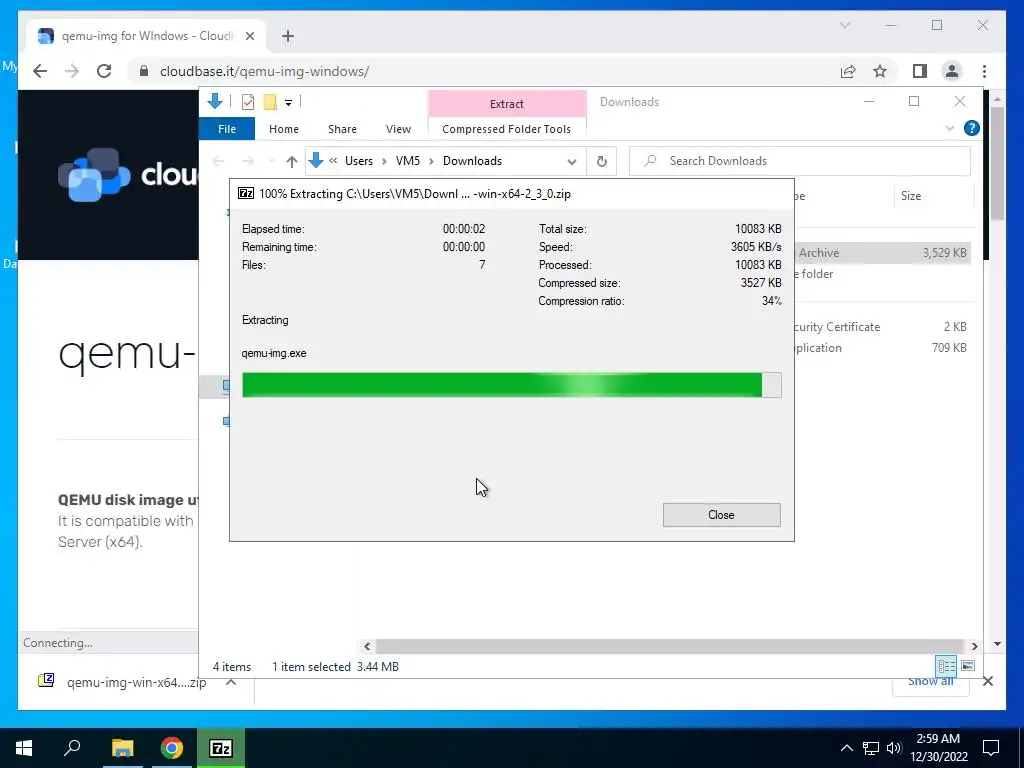Viewport: 1024px width, 768px height.
Task: Click Users in the address breadcrumb
Action: [359, 161]
